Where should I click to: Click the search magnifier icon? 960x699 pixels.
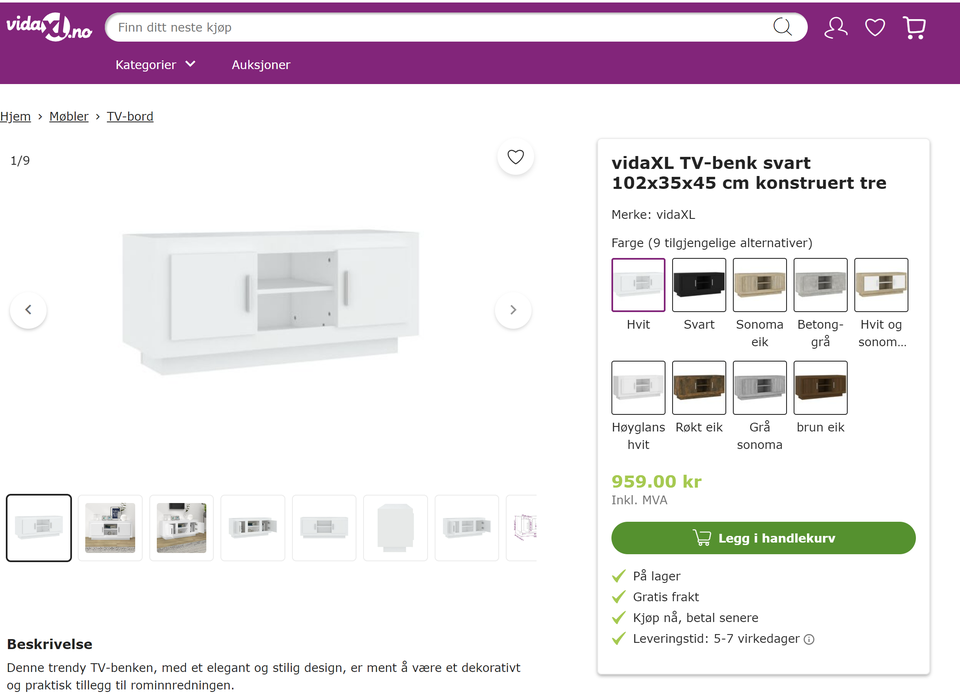pos(782,27)
